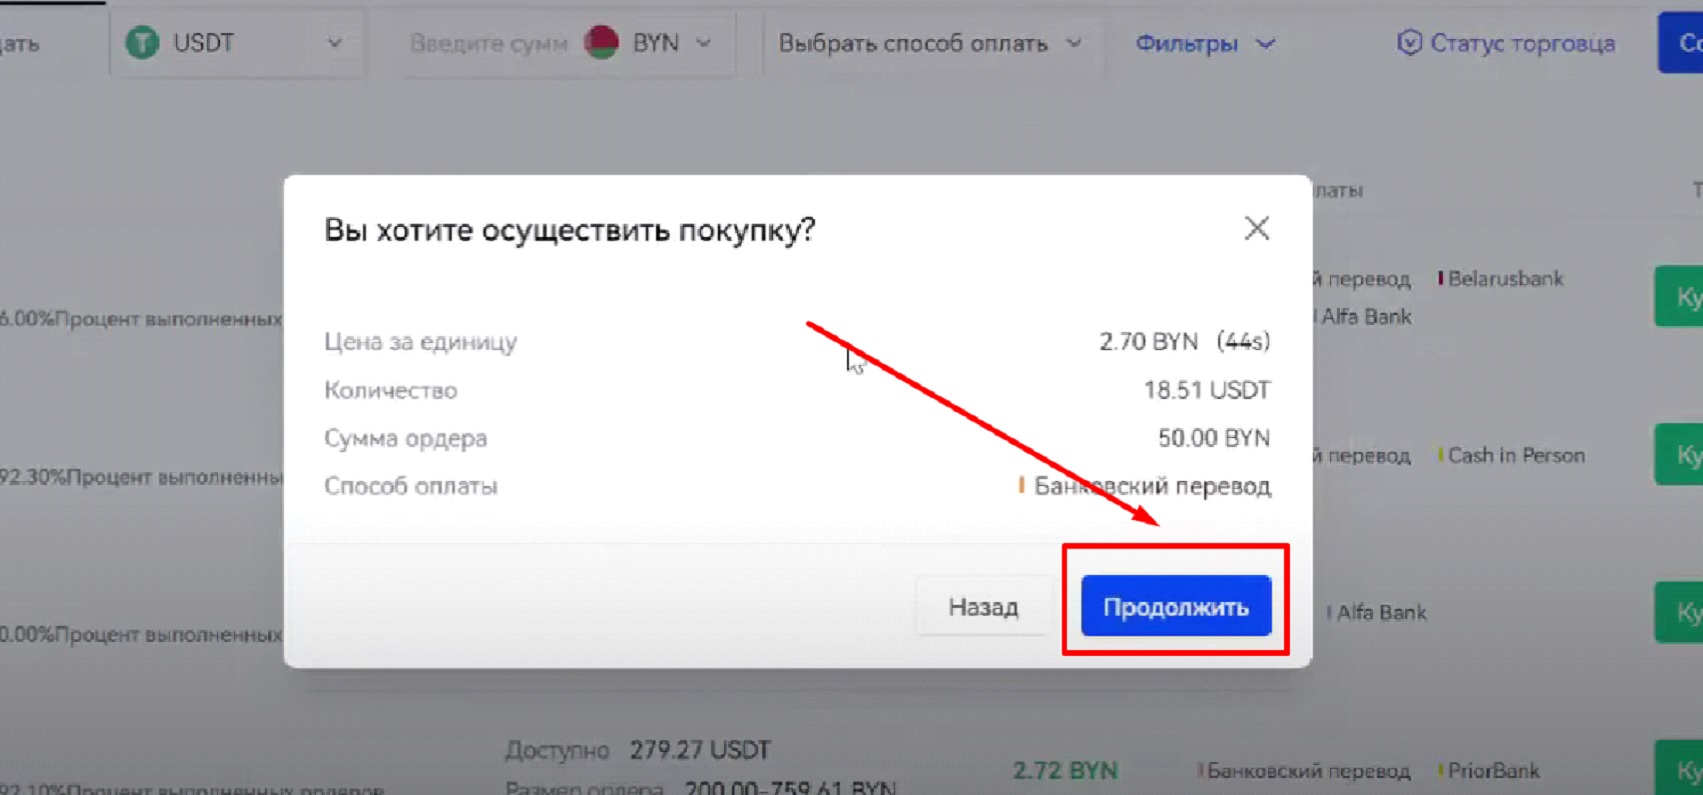This screenshot has height=795, width=1703.
Task: Click the Продолжить button in dialog
Action: [1176, 606]
